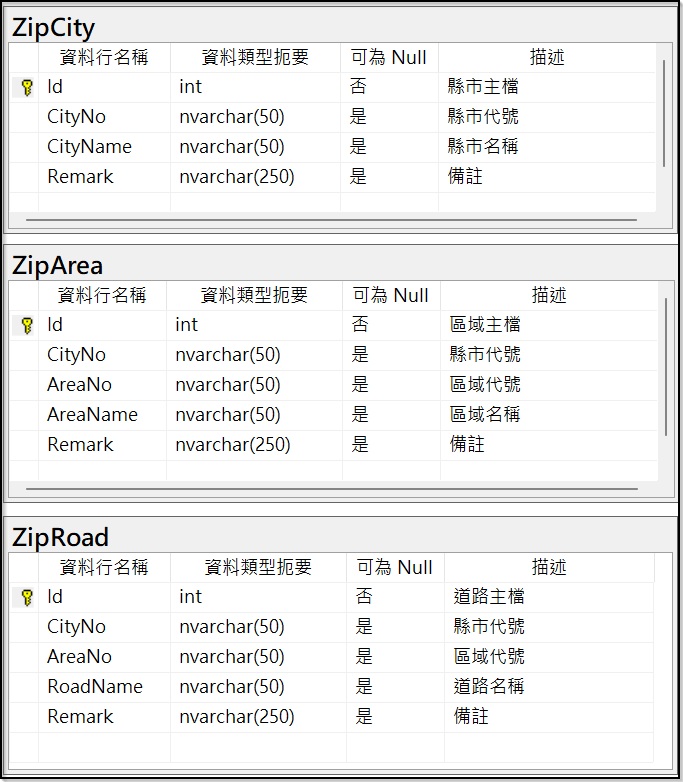This screenshot has width=683, height=782.
Task: Select the ZipArea table title
Action: tap(57, 265)
